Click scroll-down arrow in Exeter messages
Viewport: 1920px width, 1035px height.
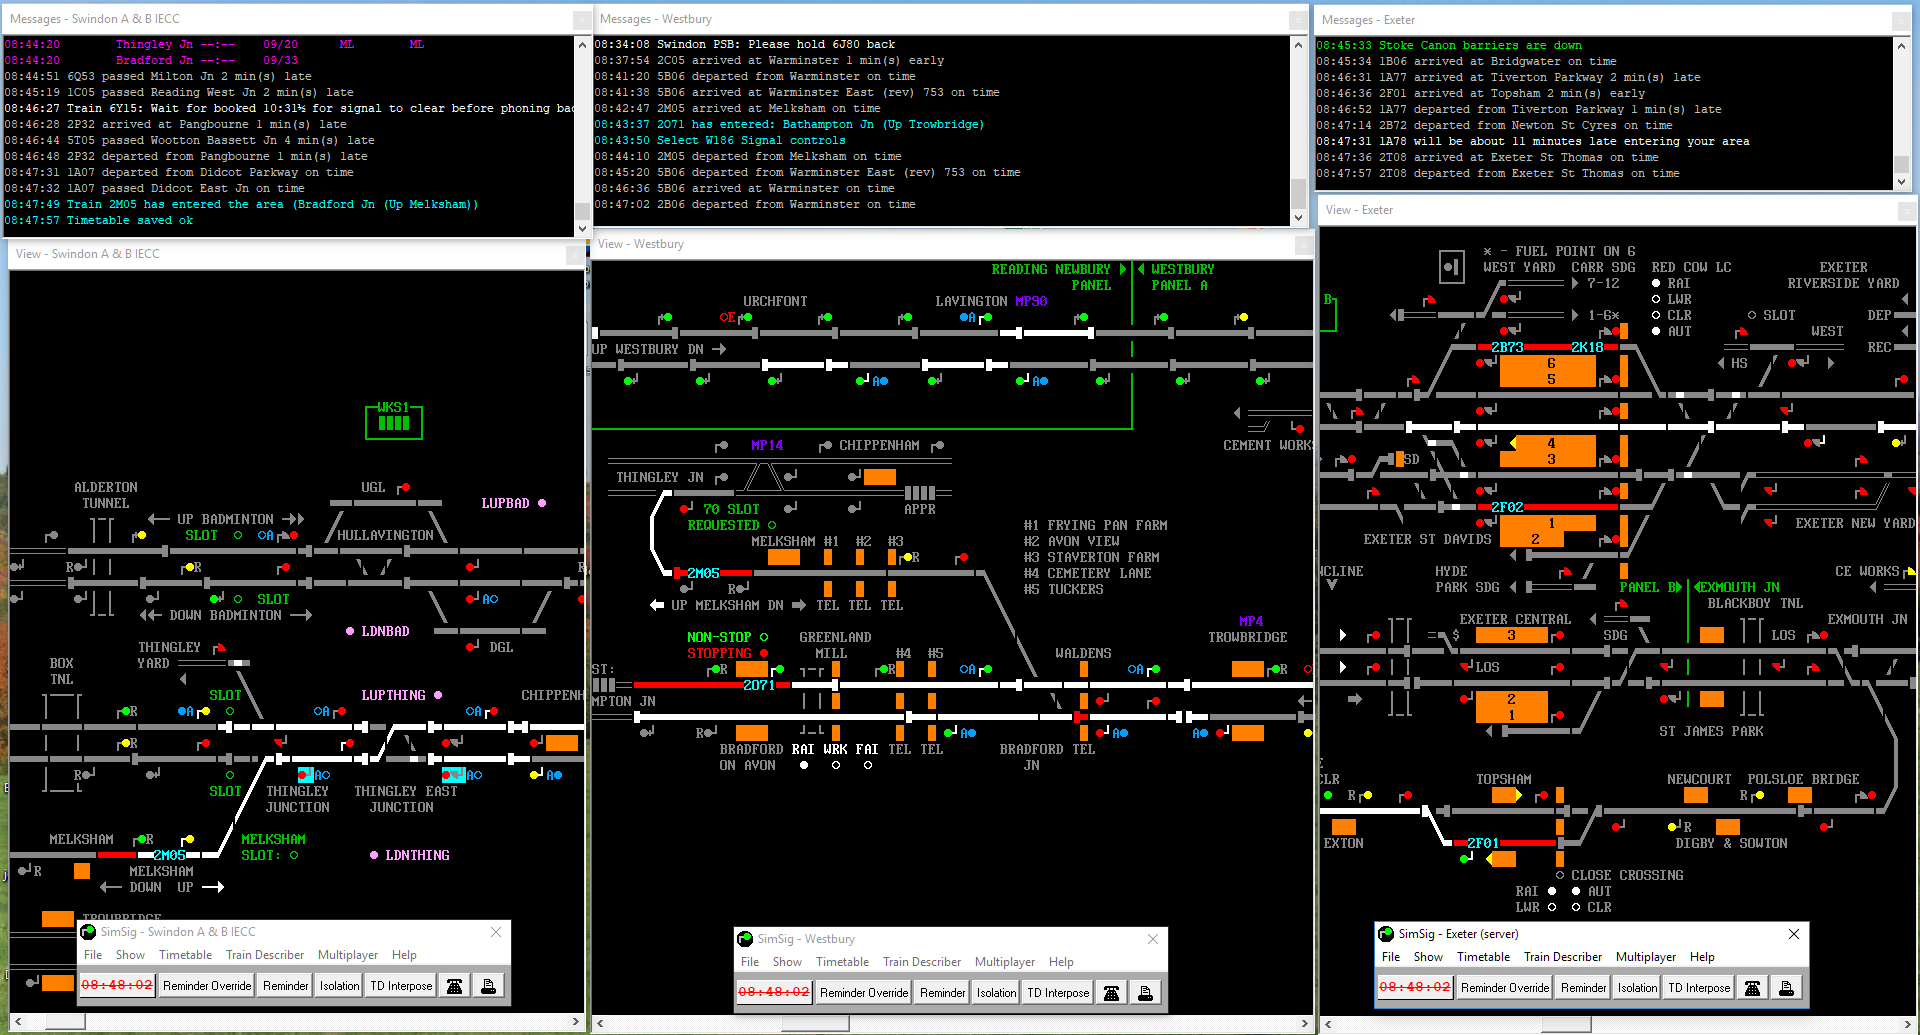click(1902, 181)
